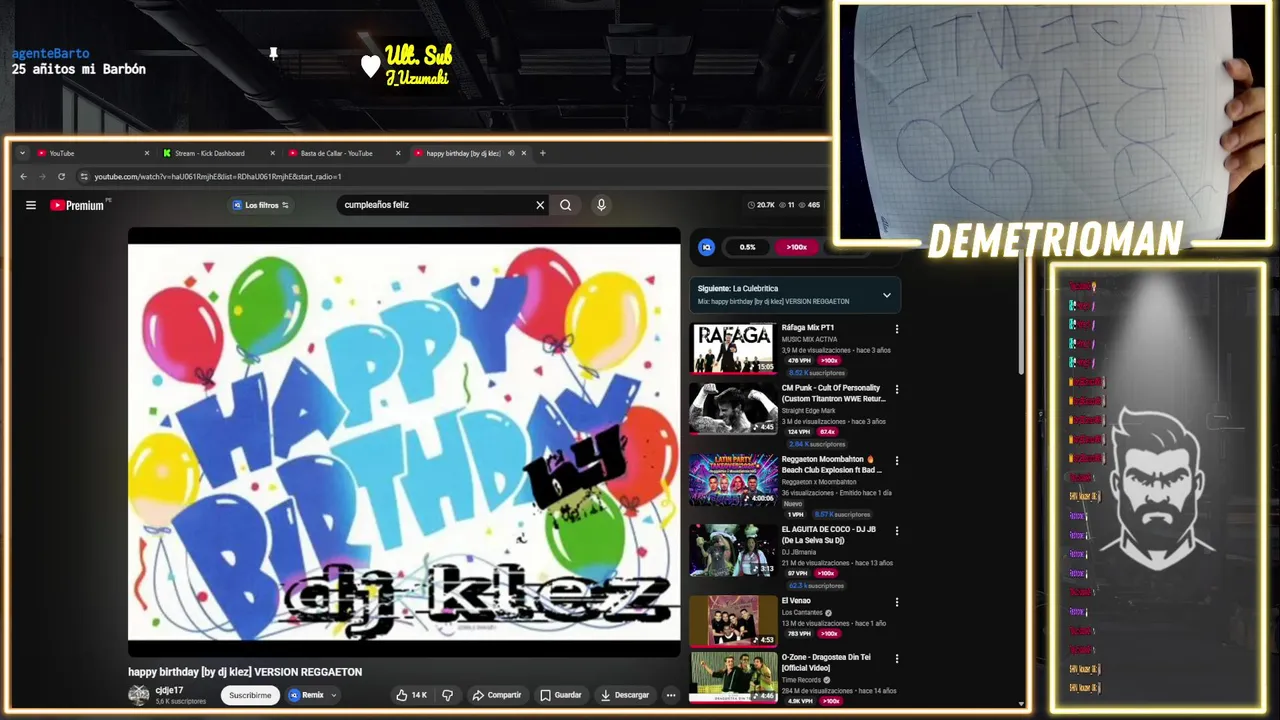Viewport: 1280px width, 720px height.
Task: Select the 0.5% filter chip
Action: click(747, 247)
